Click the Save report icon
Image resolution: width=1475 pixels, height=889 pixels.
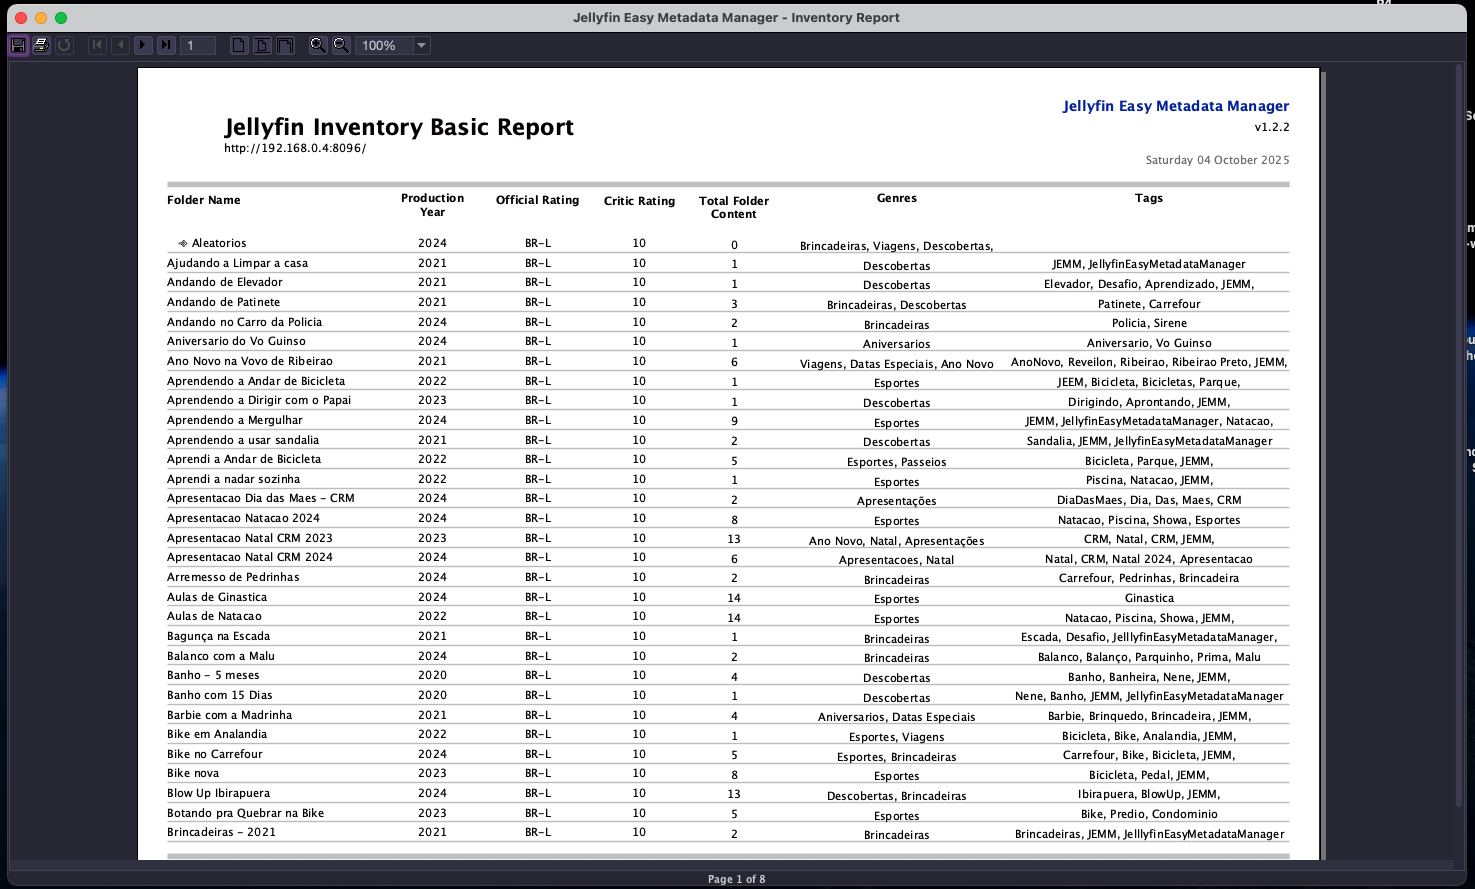(x=18, y=45)
